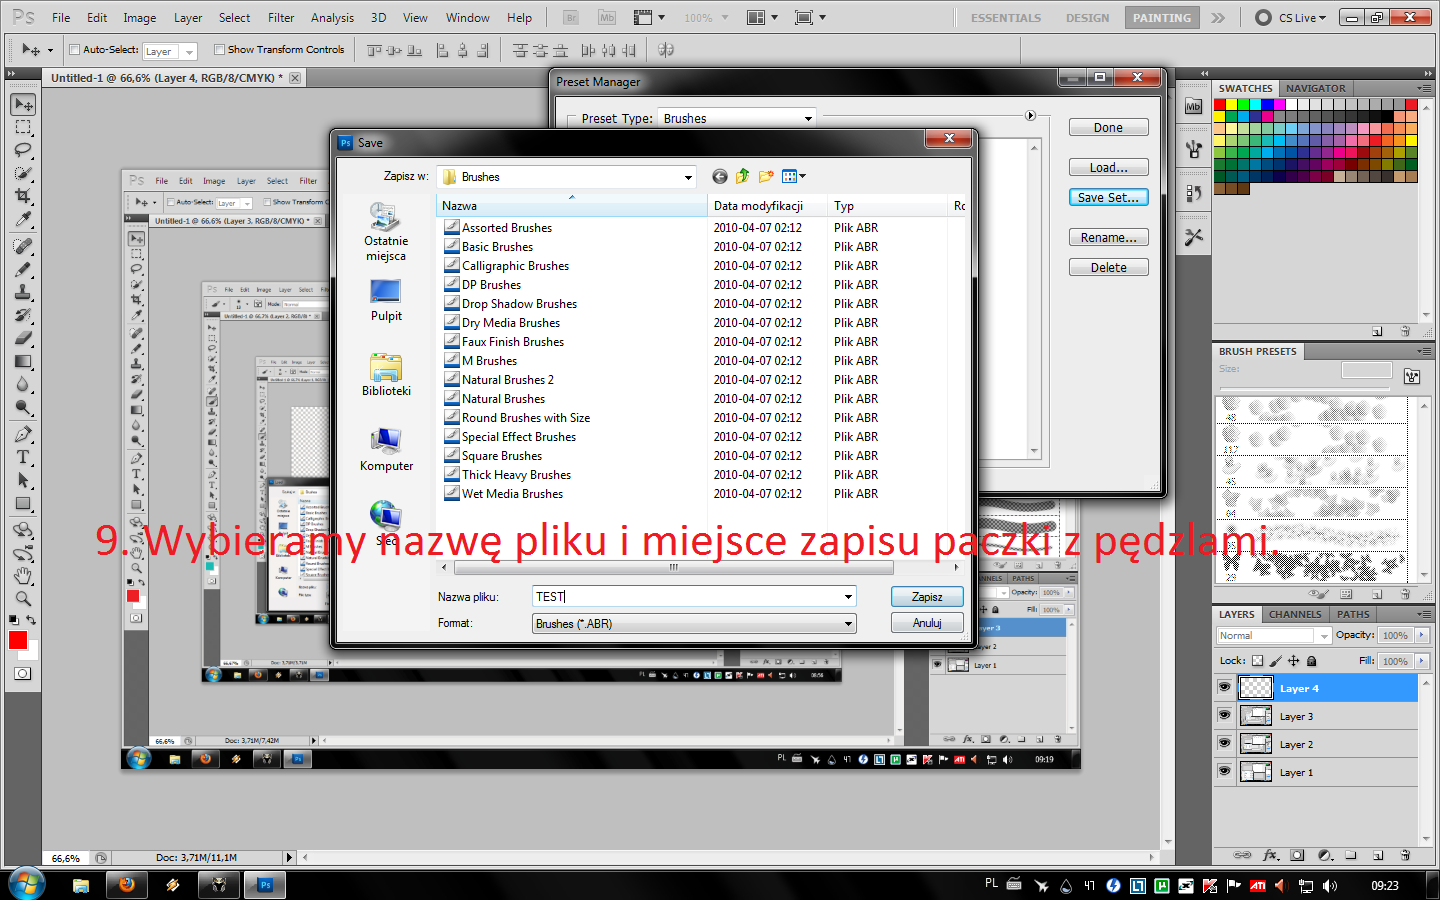Viewport: 1440px width, 900px height.
Task: Toggle lock transparent pixels
Action: (1258, 661)
